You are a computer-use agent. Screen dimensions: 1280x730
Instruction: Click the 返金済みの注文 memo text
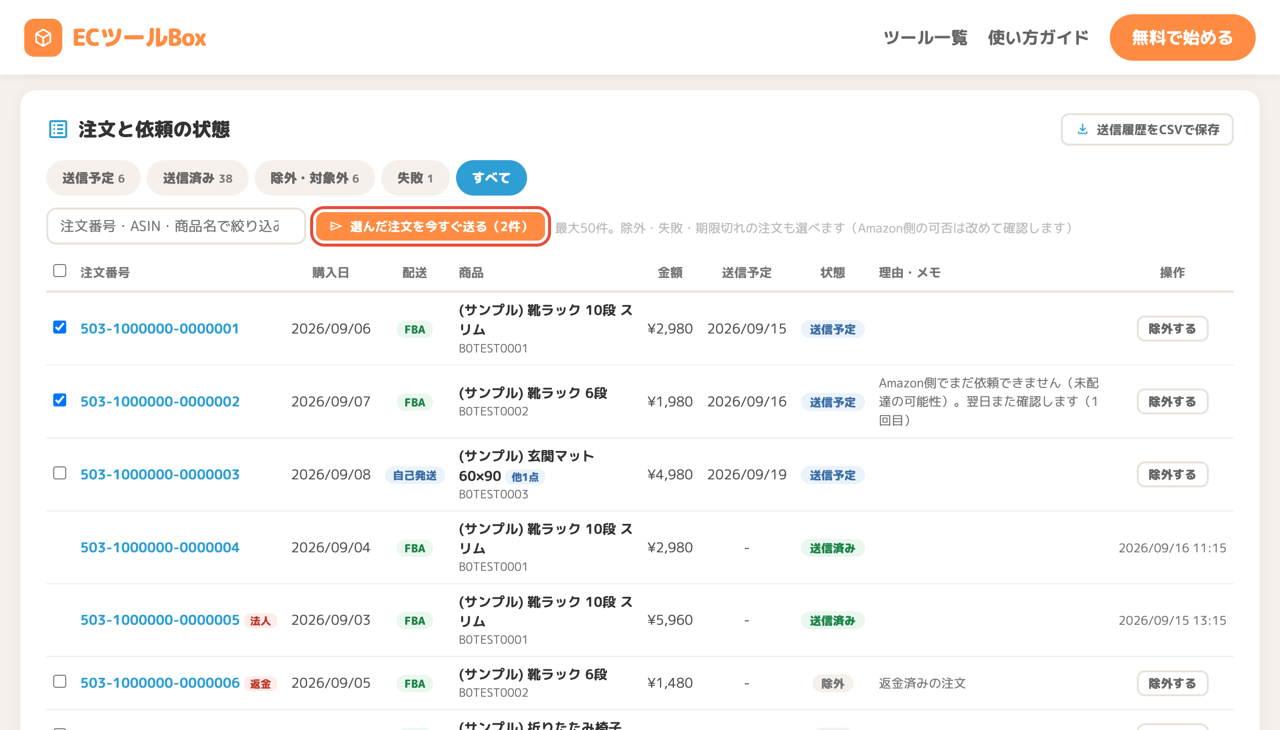[922, 683]
